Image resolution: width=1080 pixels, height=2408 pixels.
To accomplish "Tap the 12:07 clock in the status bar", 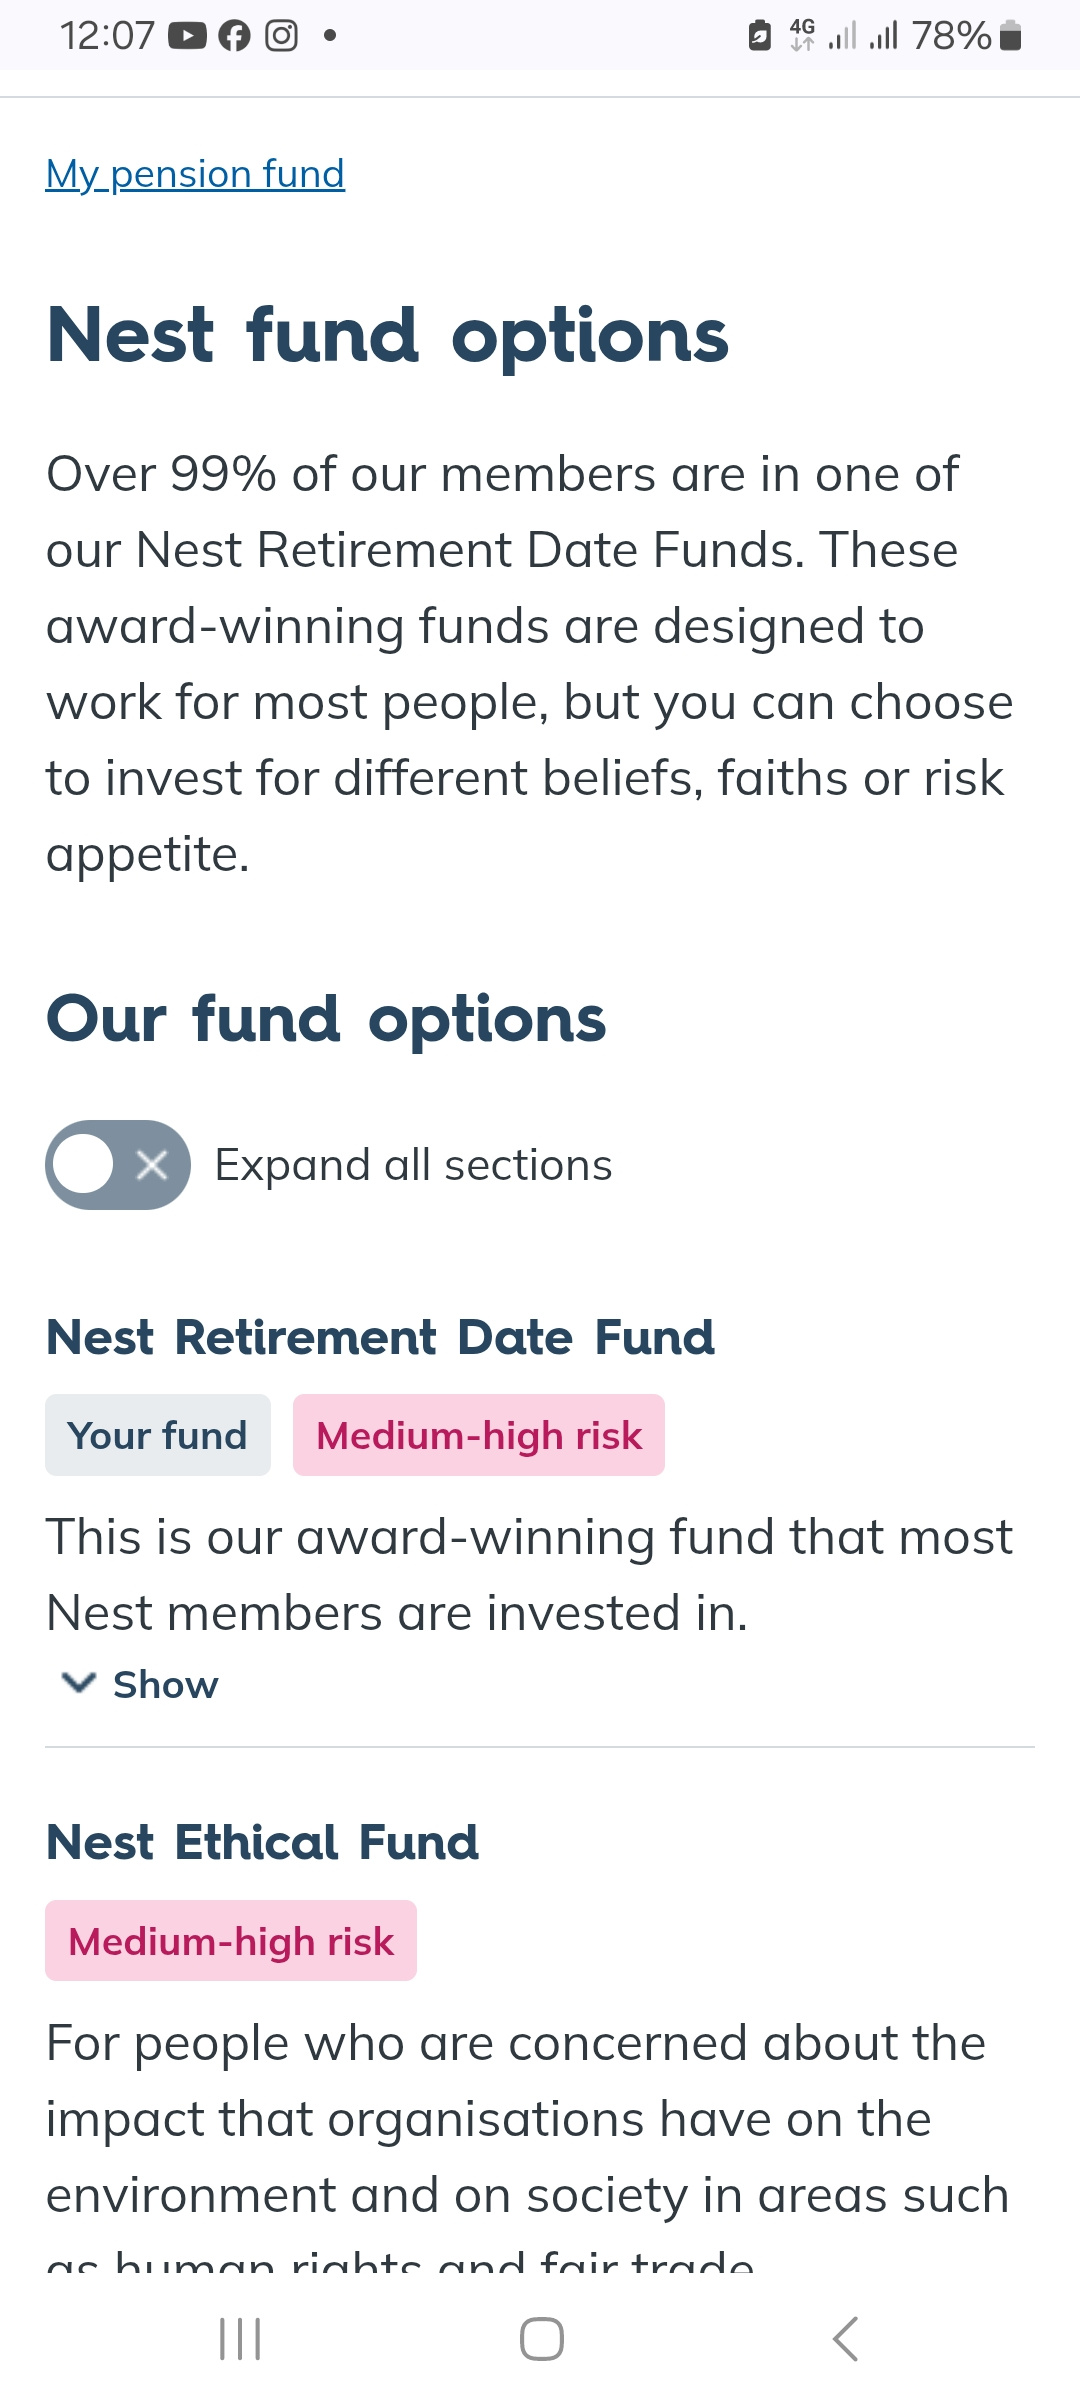I will pos(107,36).
